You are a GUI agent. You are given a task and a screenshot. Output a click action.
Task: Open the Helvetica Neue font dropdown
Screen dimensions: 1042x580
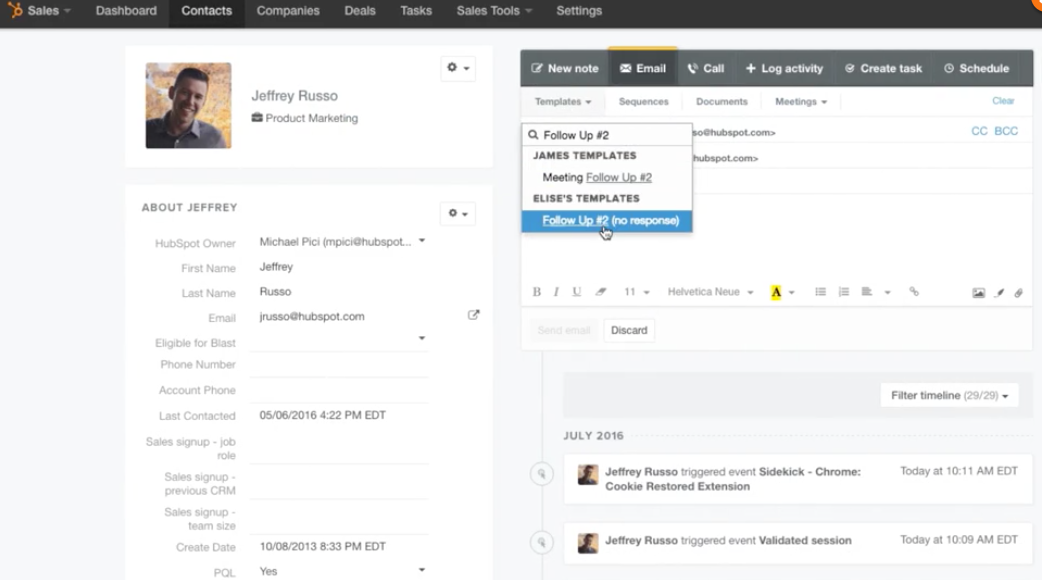[710, 292]
